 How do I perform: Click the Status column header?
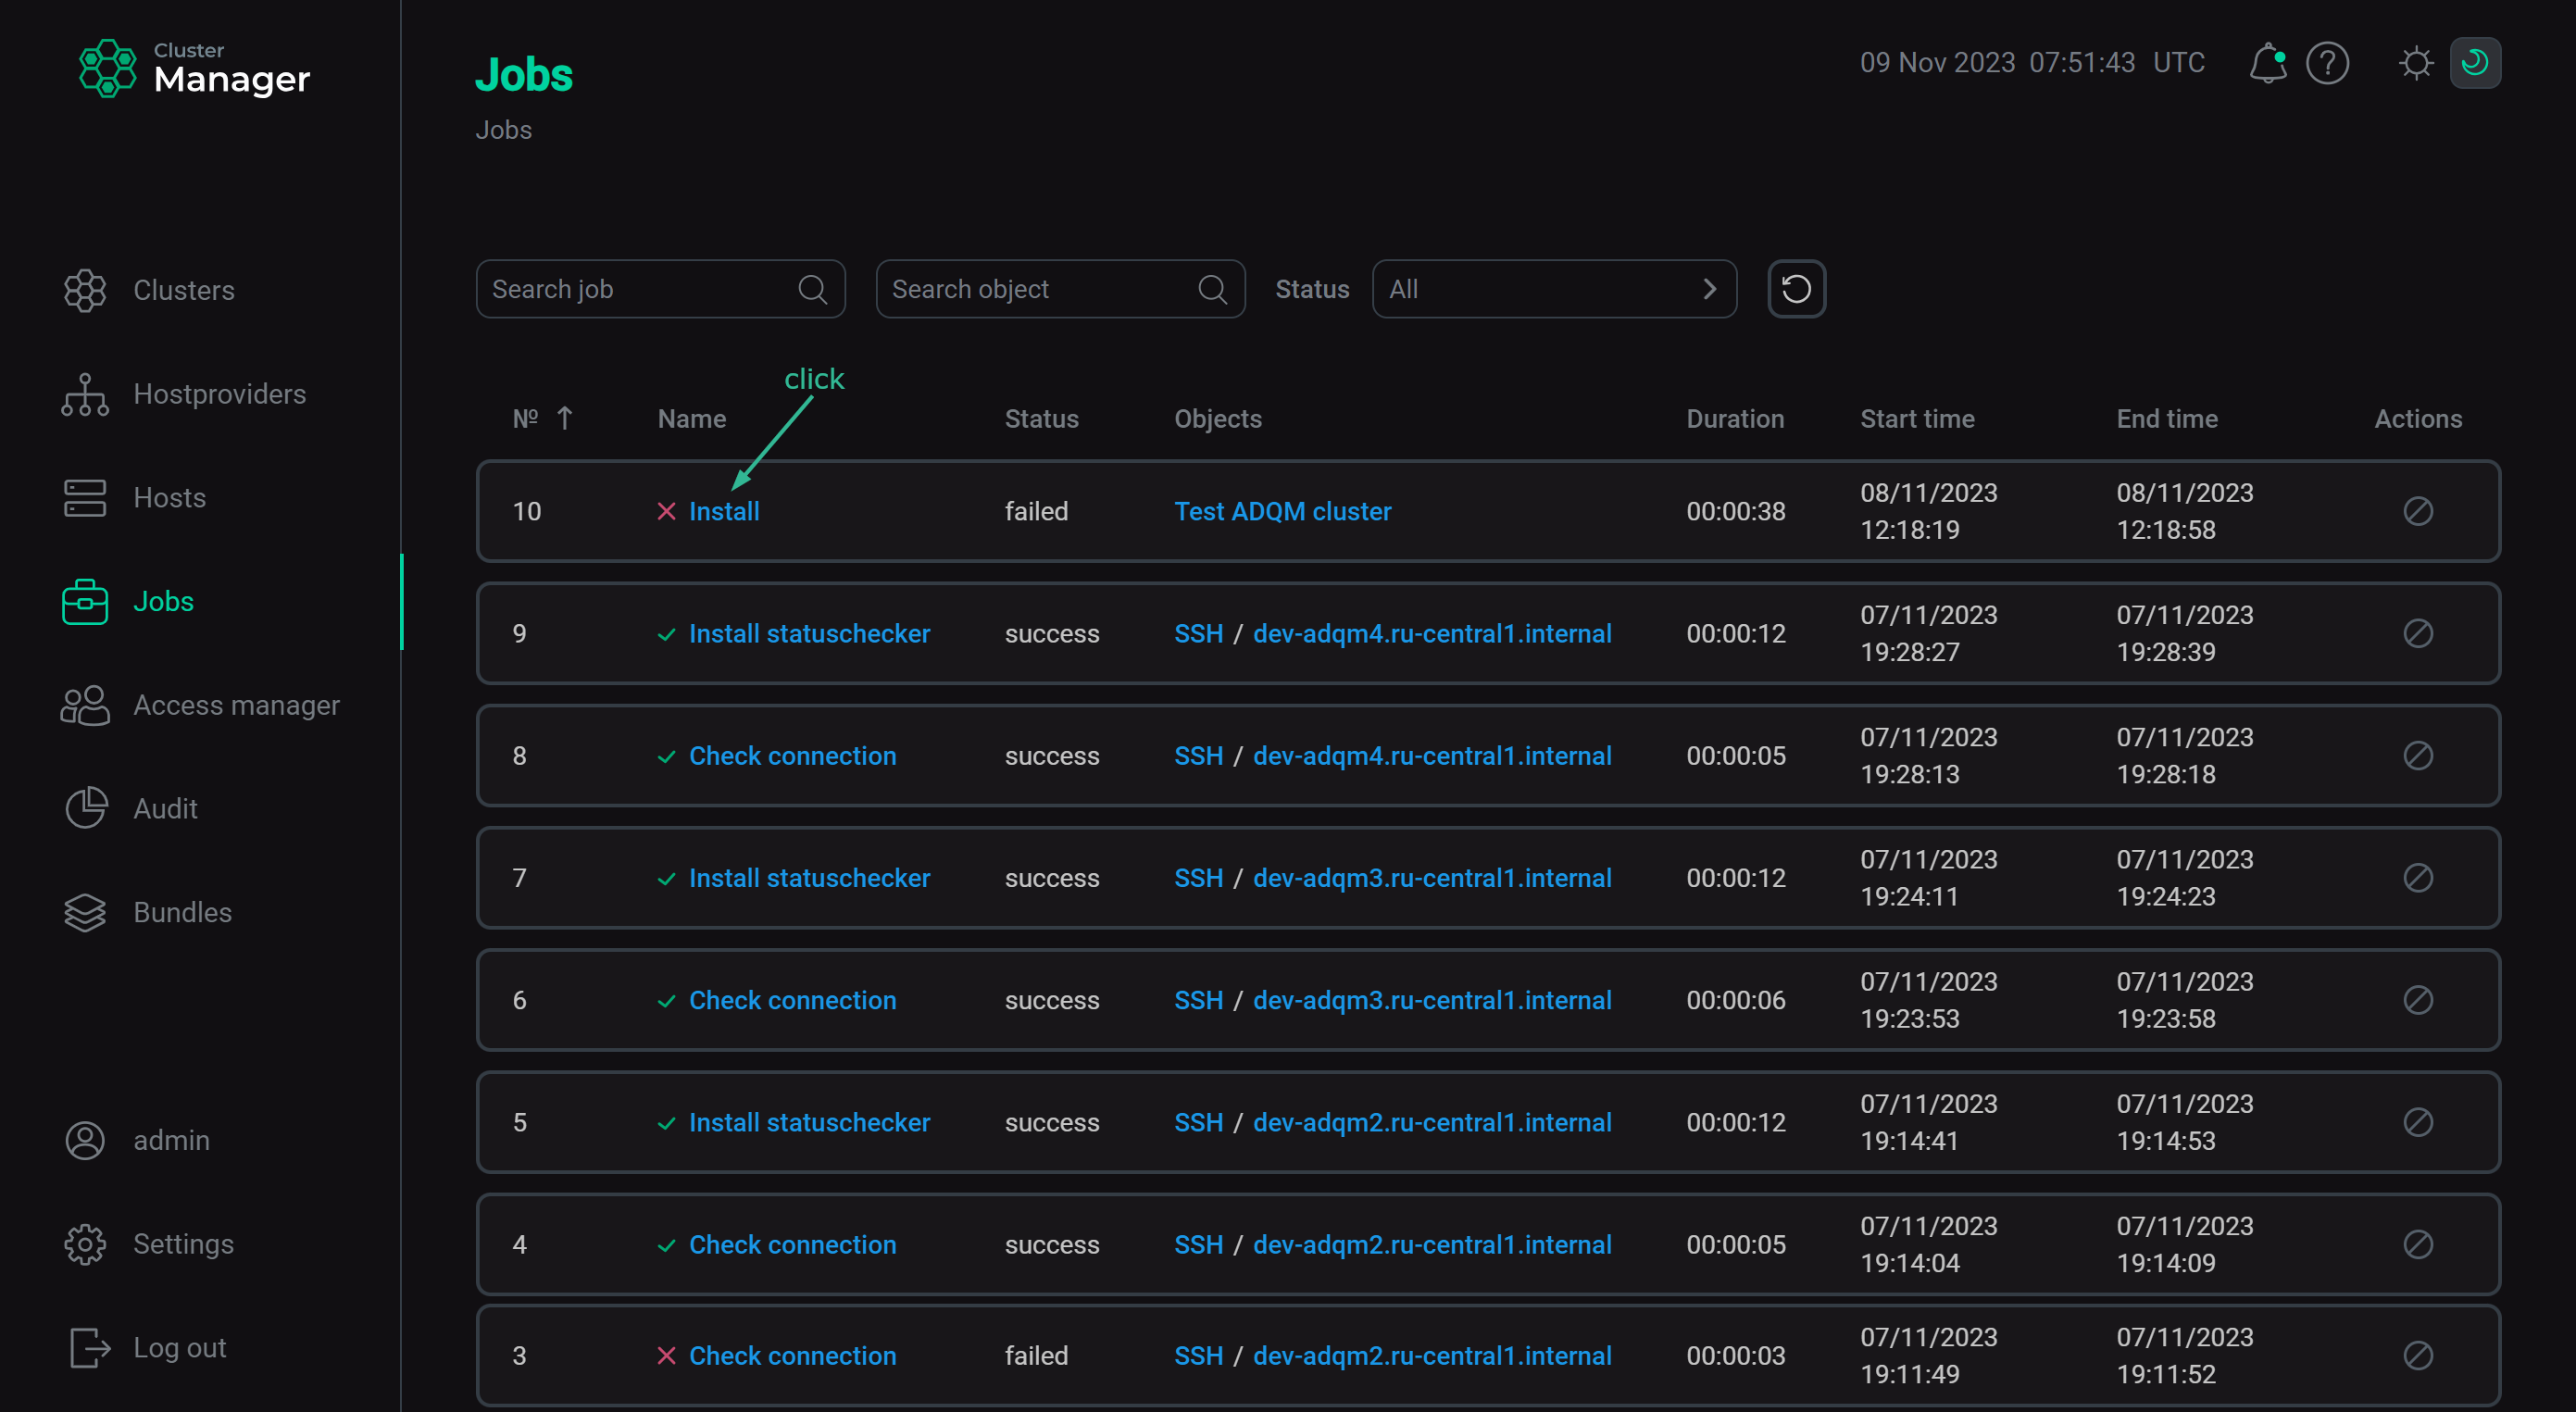click(x=1041, y=418)
